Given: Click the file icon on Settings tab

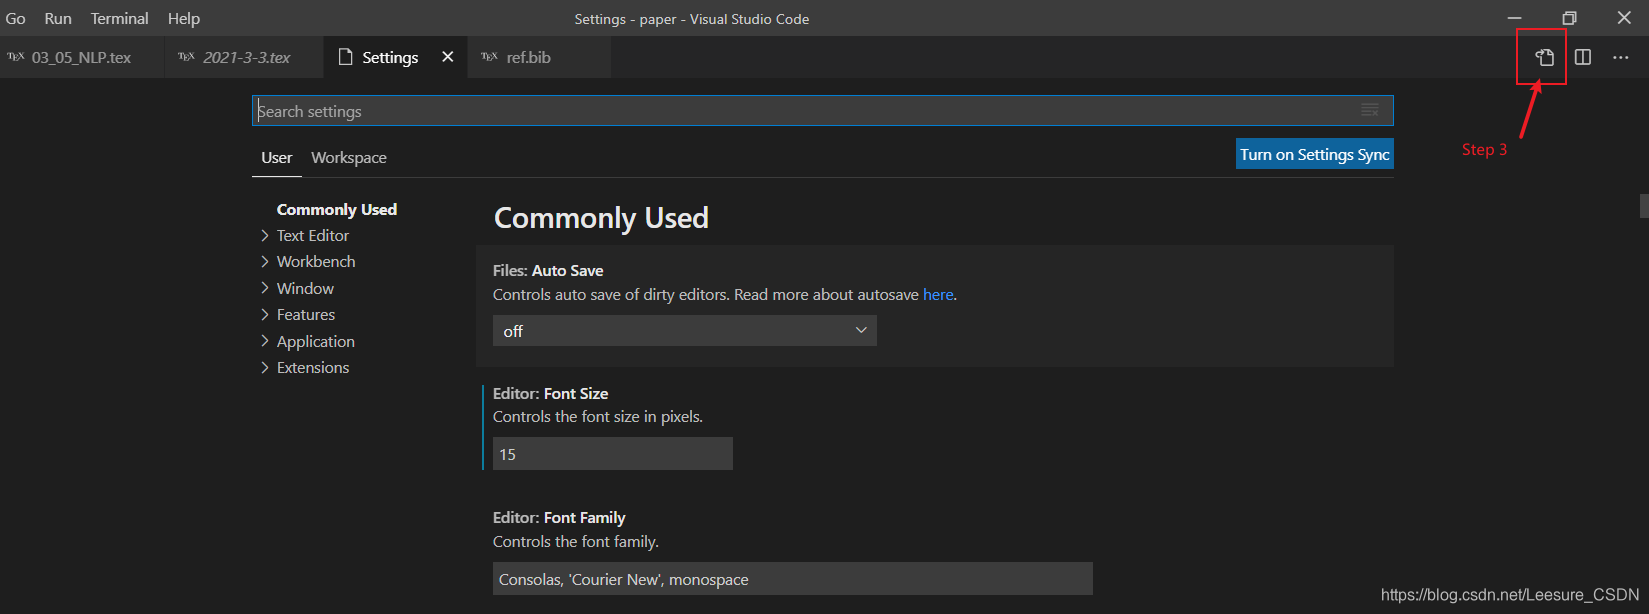Looking at the screenshot, I should [346, 57].
